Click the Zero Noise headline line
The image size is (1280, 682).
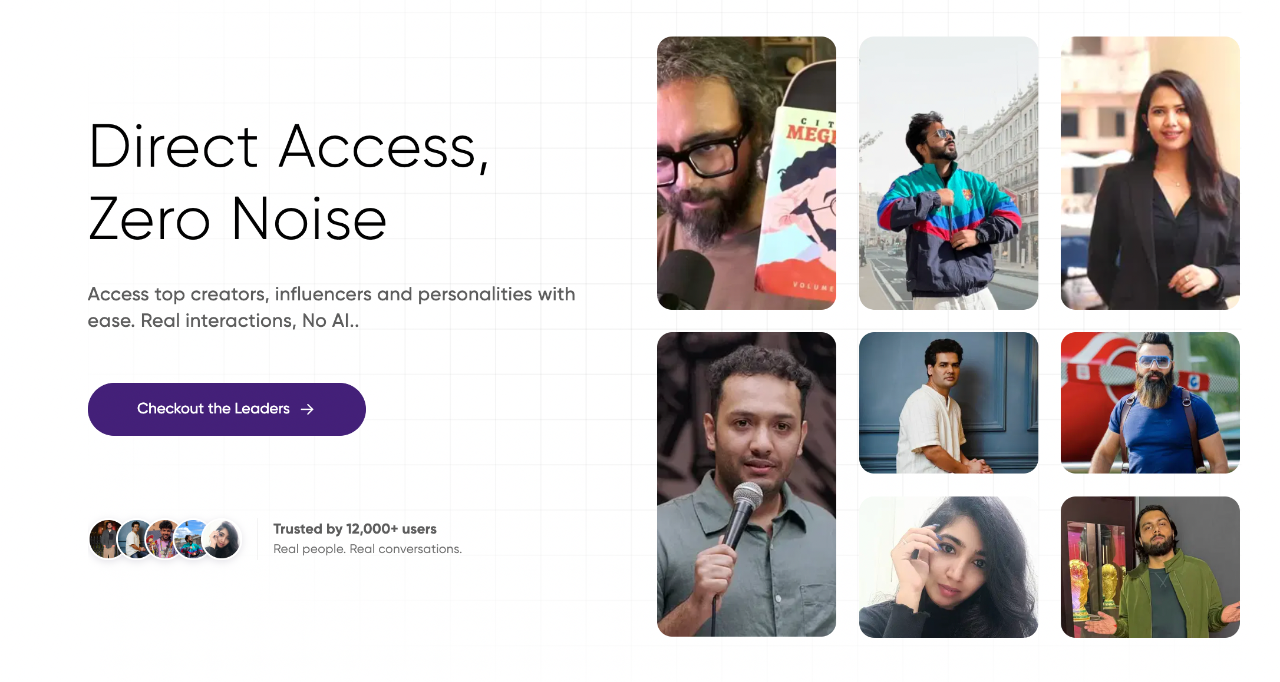[238, 219]
